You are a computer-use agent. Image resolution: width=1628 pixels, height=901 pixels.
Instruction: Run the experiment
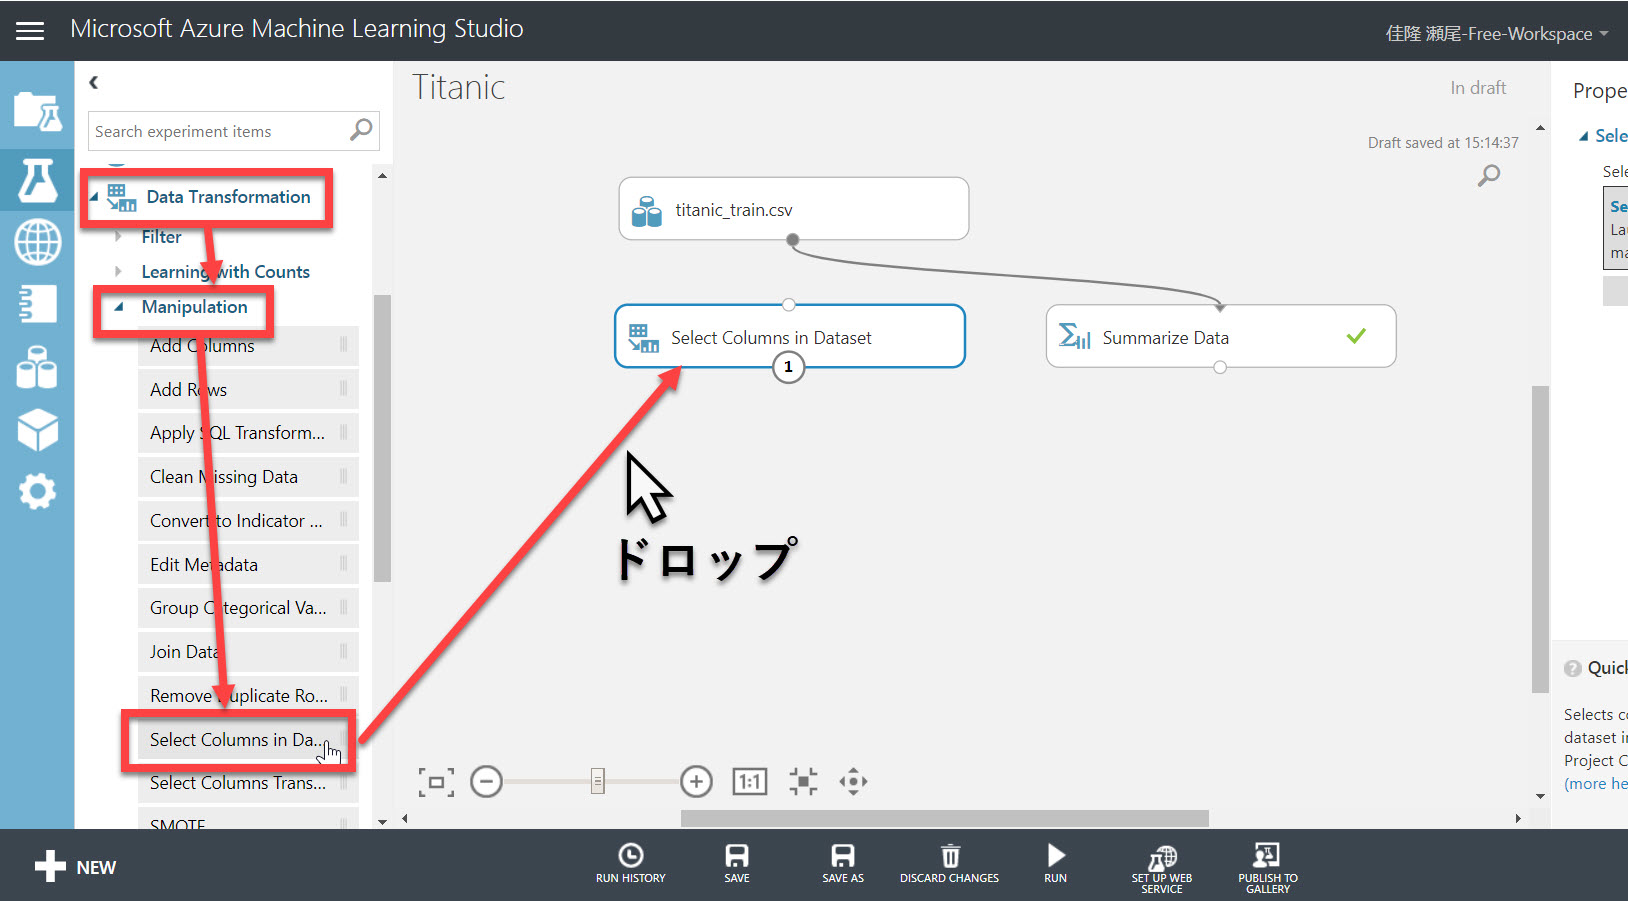1056,864
